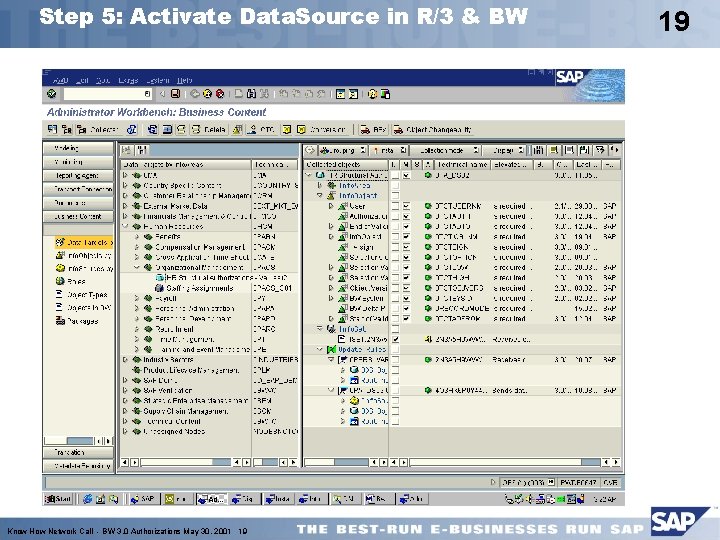The height and width of the screenshot is (540, 720).
Task: Open the Transport Connection section
Action: point(78,189)
